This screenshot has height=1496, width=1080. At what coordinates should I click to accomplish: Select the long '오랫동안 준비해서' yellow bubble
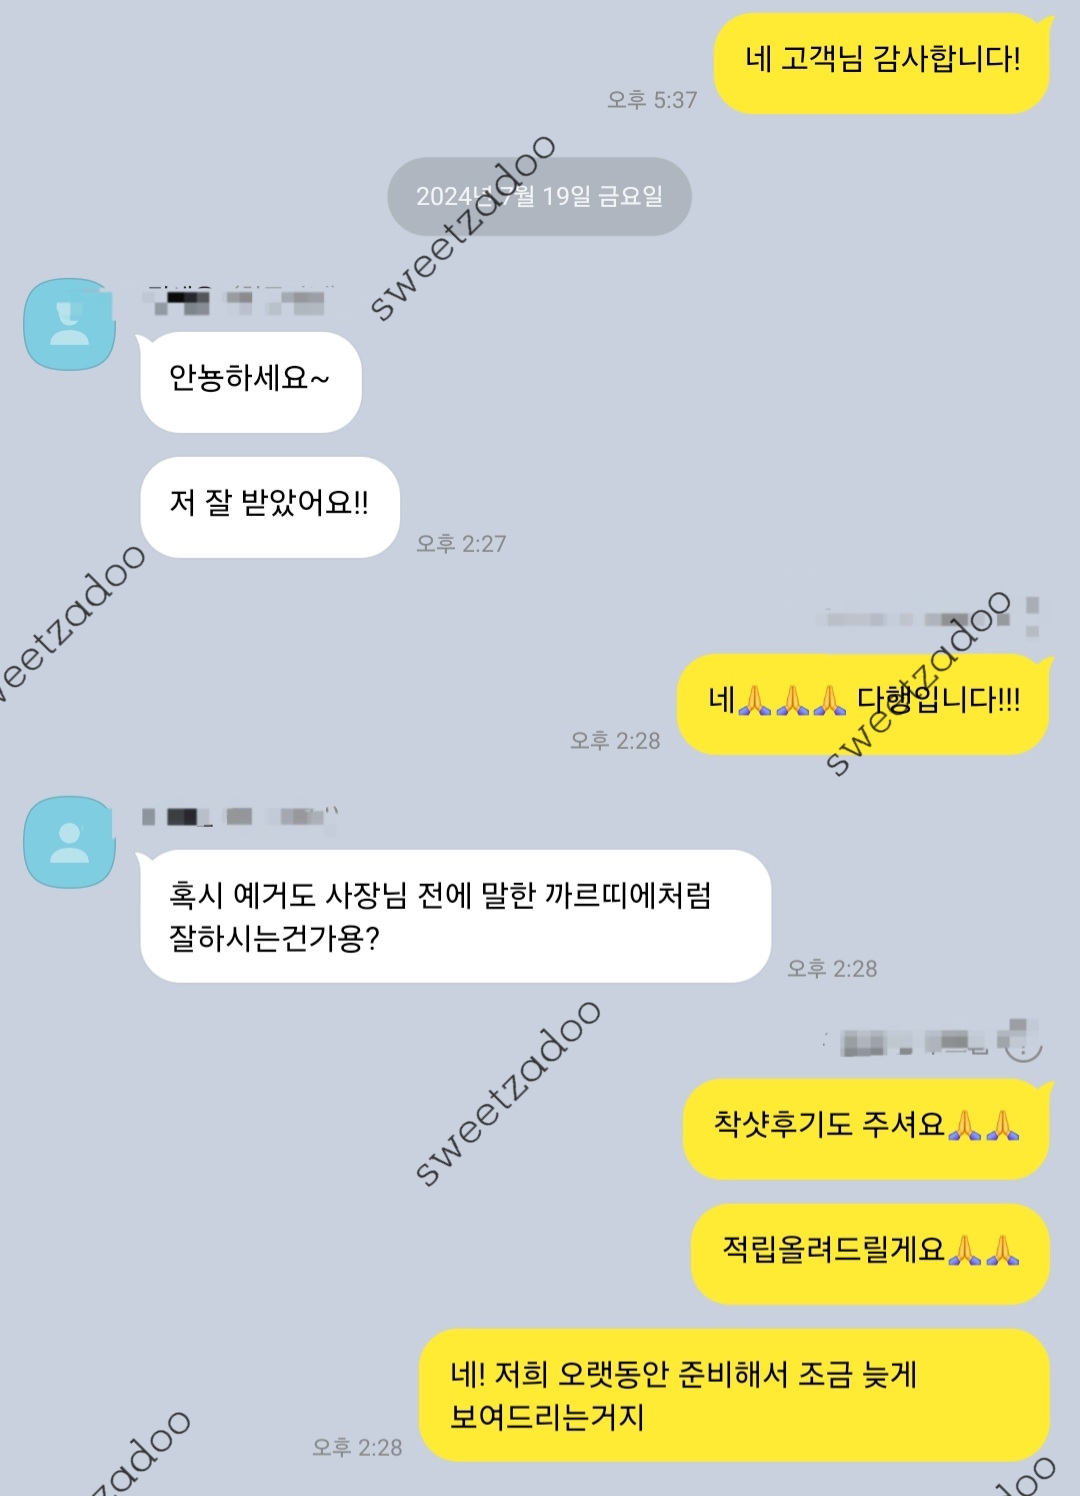(735, 1395)
